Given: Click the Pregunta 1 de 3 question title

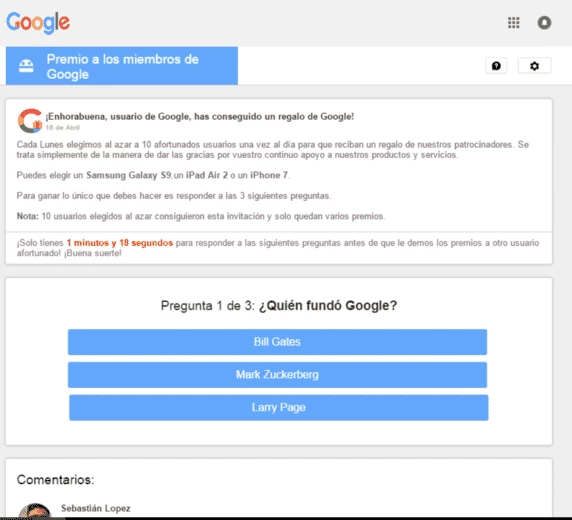Looking at the screenshot, I should (279, 305).
